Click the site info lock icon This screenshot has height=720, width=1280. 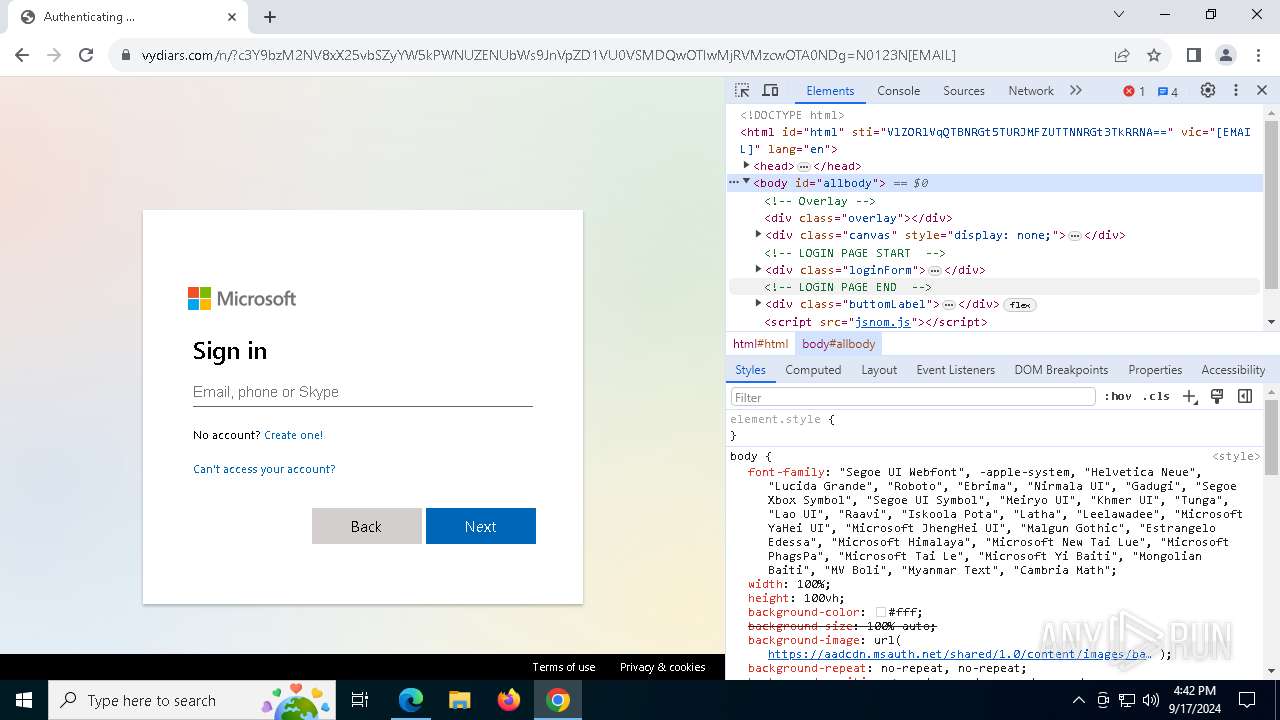[126, 55]
